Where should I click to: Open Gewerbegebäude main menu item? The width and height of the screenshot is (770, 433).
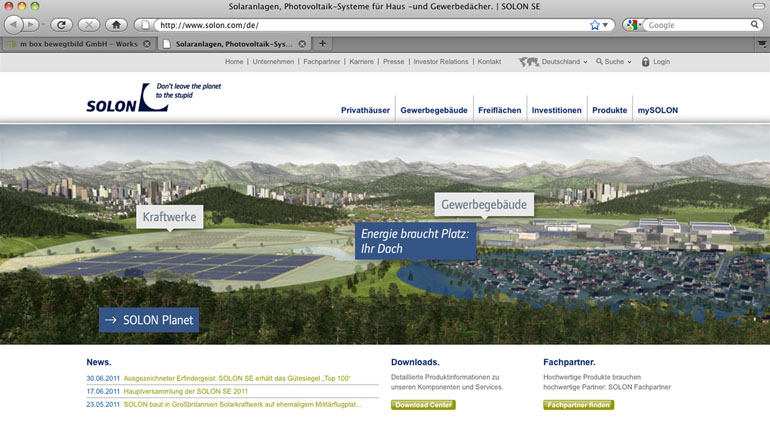pyautogui.click(x=434, y=110)
